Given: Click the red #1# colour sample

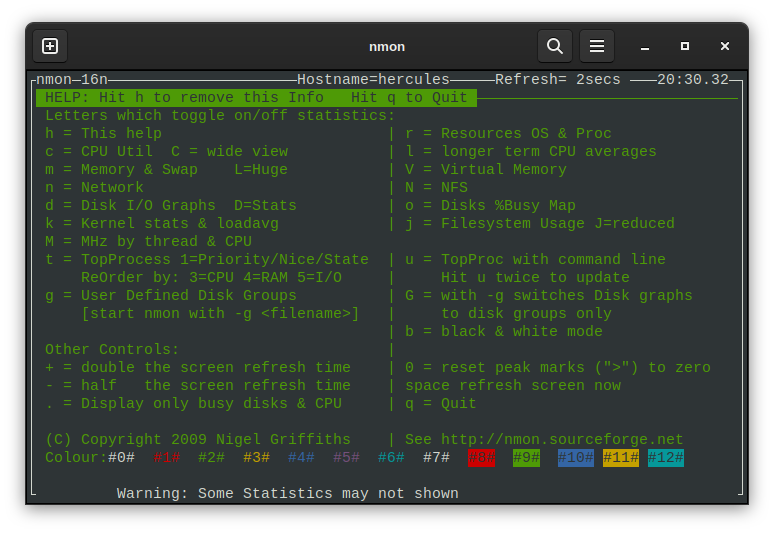Looking at the screenshot, I should (166, 457).
